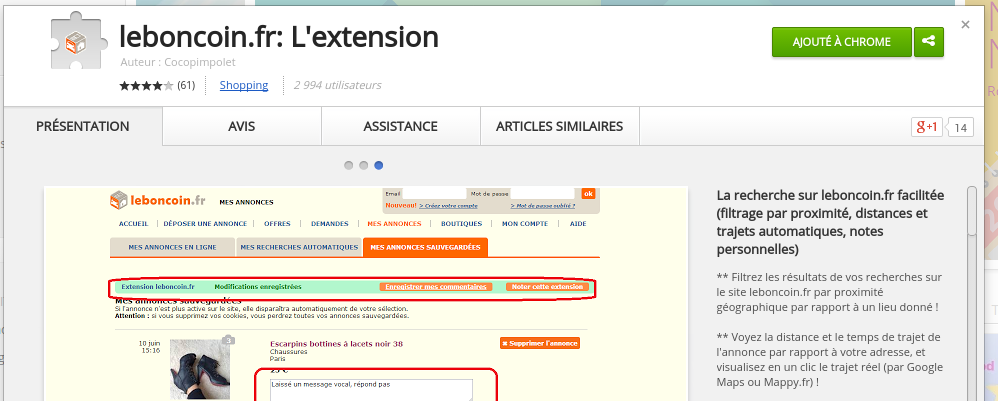Click the +1 count bubble showing 14
Viewport: 998px width, 401px height.
[960, 127]
